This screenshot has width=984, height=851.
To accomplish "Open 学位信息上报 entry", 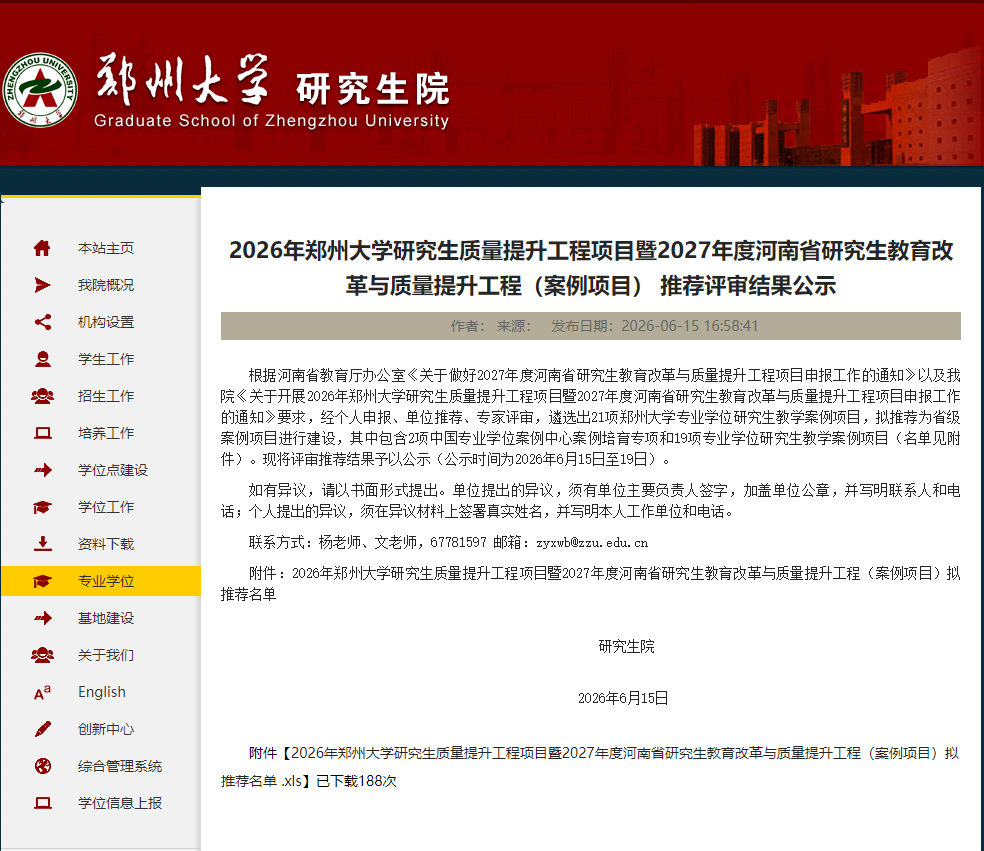I will (120, 803).
